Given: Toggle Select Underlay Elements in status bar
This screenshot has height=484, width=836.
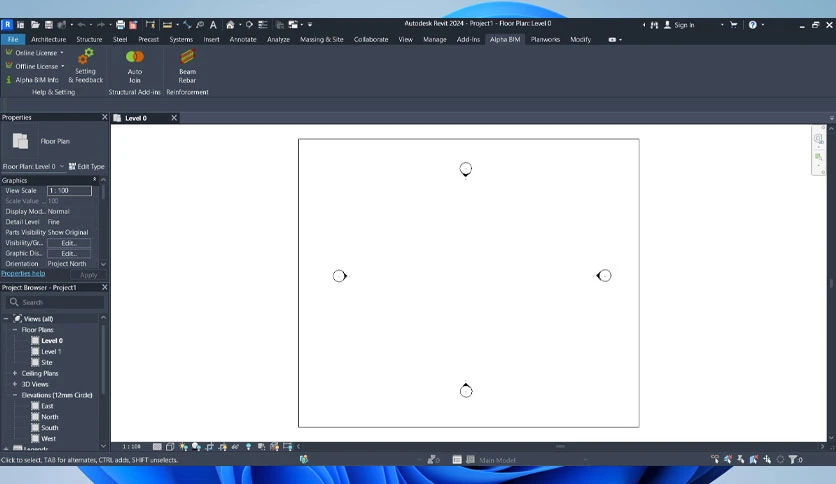Looking at the screenshot, I should 728,459.
